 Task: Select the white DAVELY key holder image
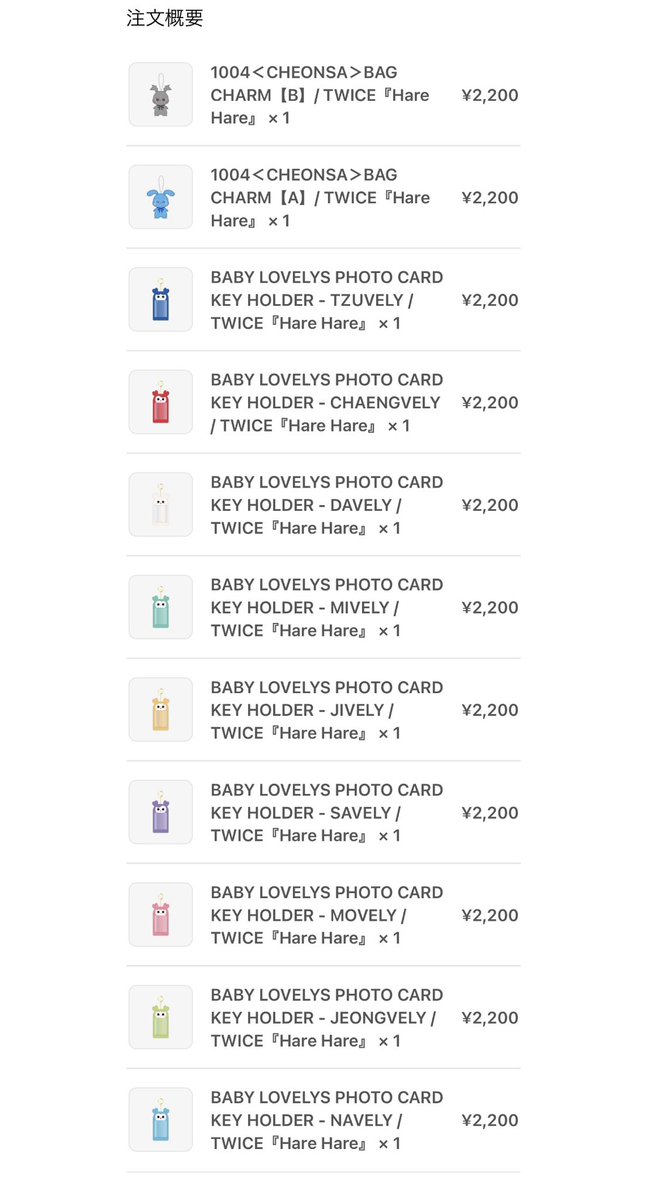point(160,505)
